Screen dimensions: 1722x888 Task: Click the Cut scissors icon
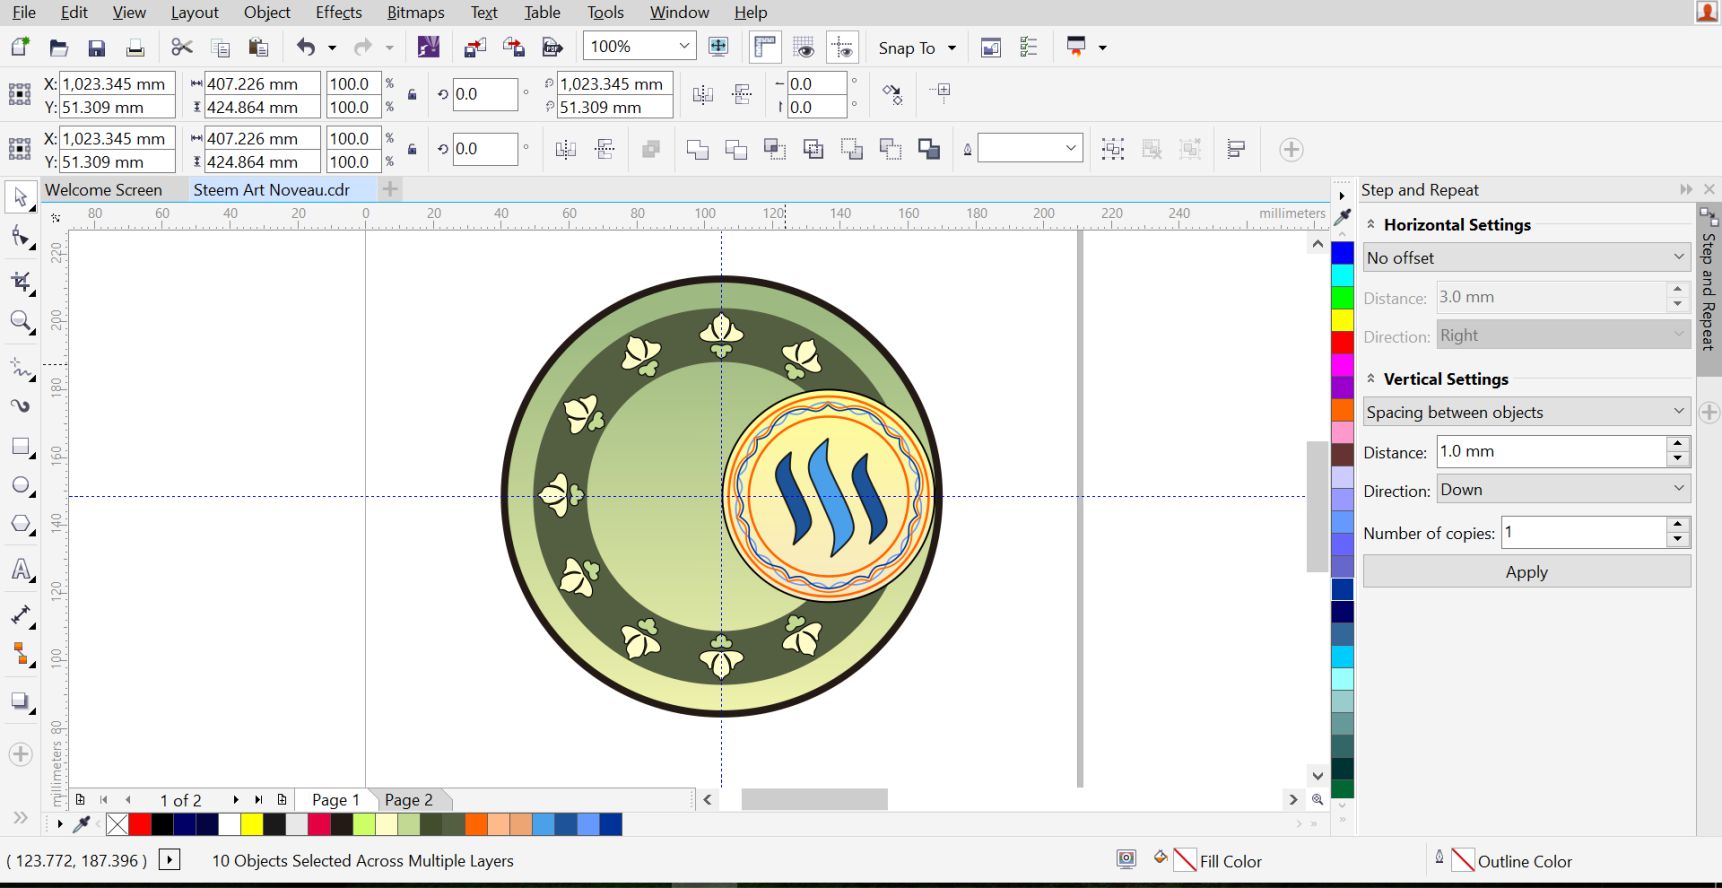pos(181,47)
